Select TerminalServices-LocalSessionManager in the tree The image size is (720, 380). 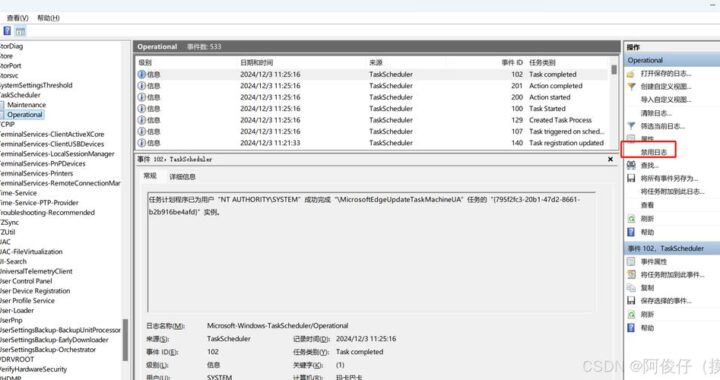click(x=57, y=154)
